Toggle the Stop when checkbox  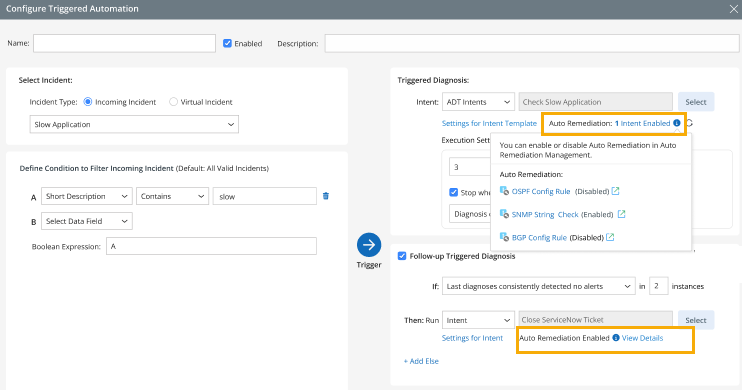tap(453, 192)
